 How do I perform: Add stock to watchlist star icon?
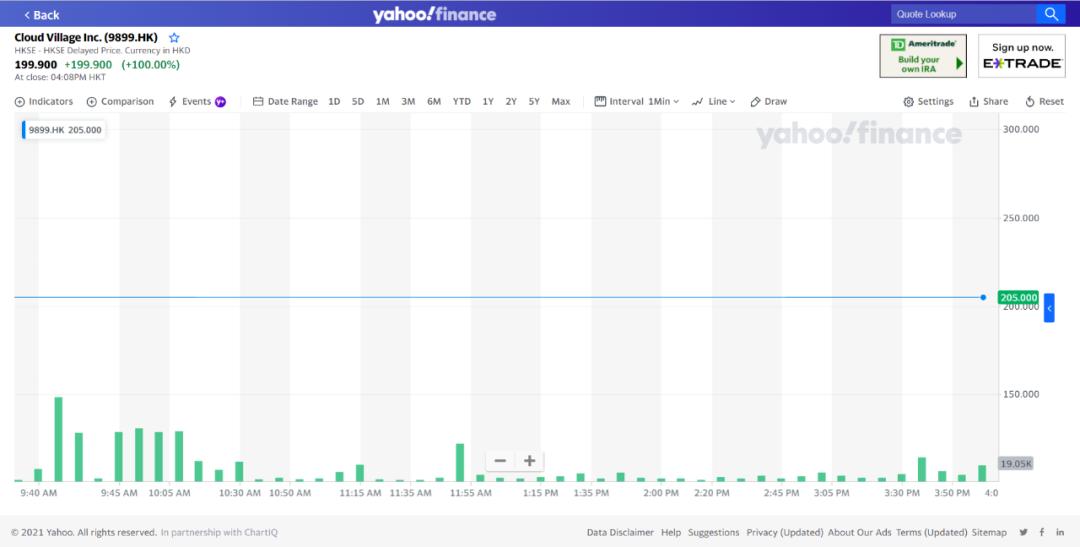pos(174,38)
